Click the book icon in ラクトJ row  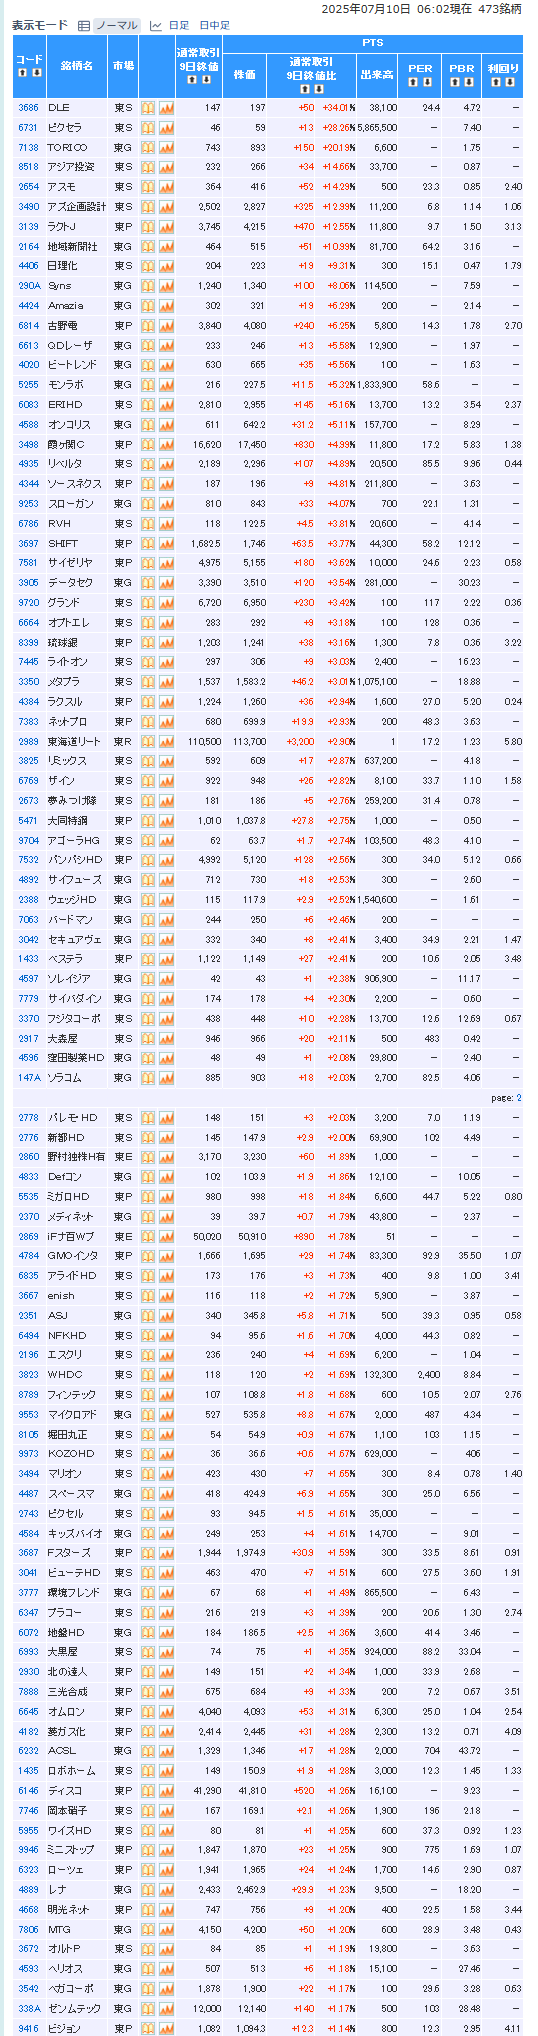click(147, 226)
